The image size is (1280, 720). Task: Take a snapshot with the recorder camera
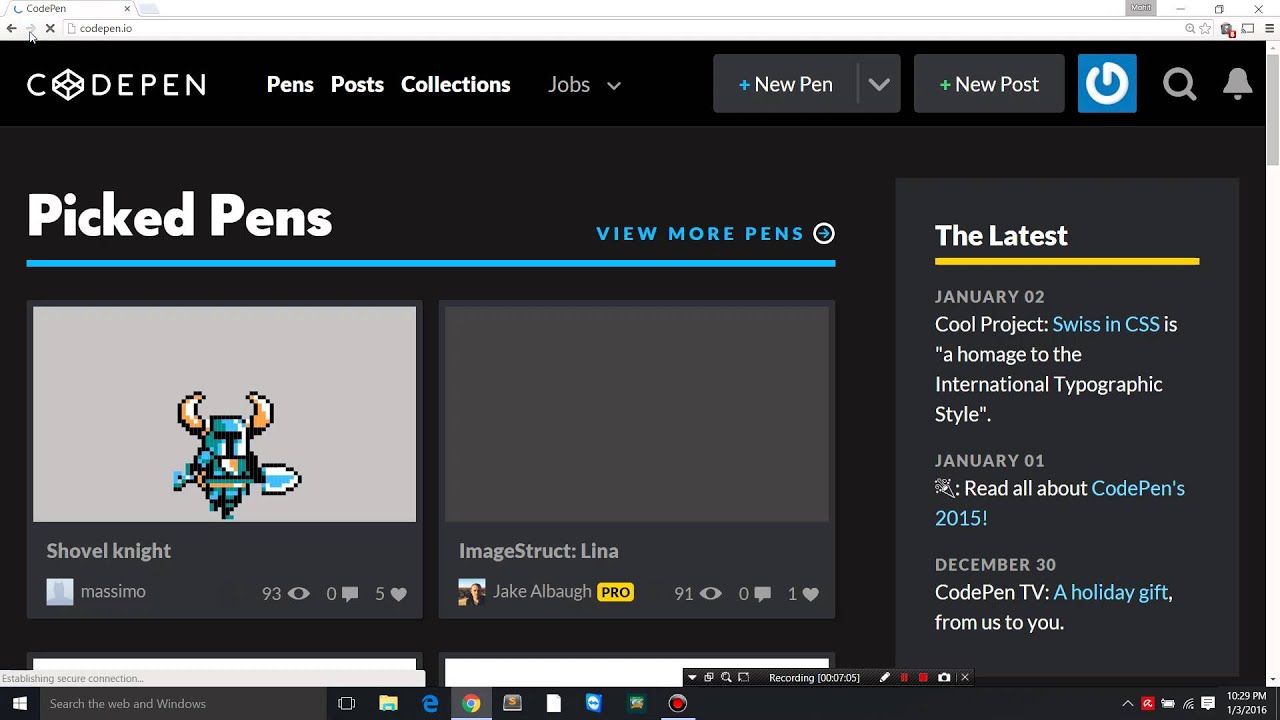click(x=944, y=678)
